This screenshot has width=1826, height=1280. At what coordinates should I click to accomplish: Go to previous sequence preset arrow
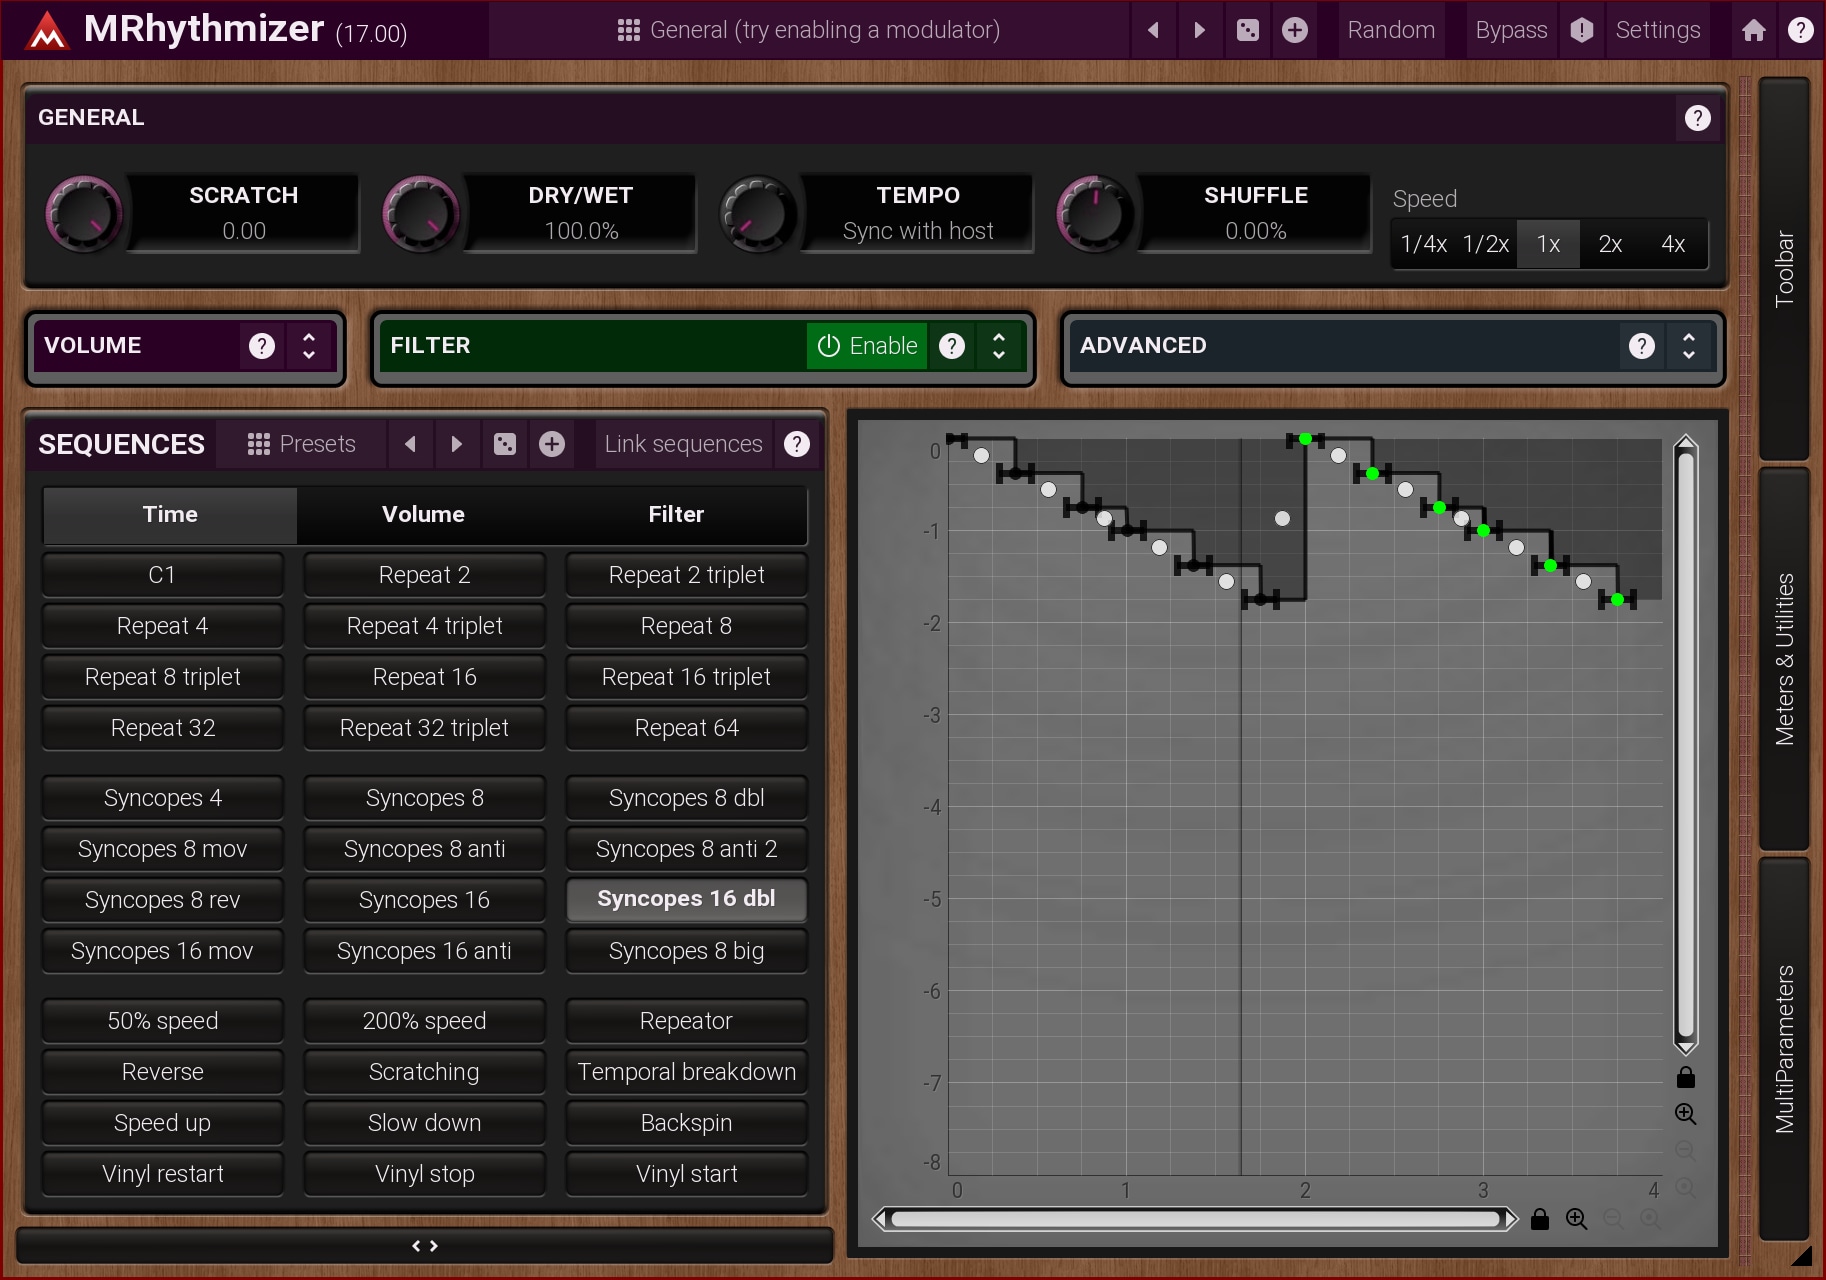click(410, 444)
